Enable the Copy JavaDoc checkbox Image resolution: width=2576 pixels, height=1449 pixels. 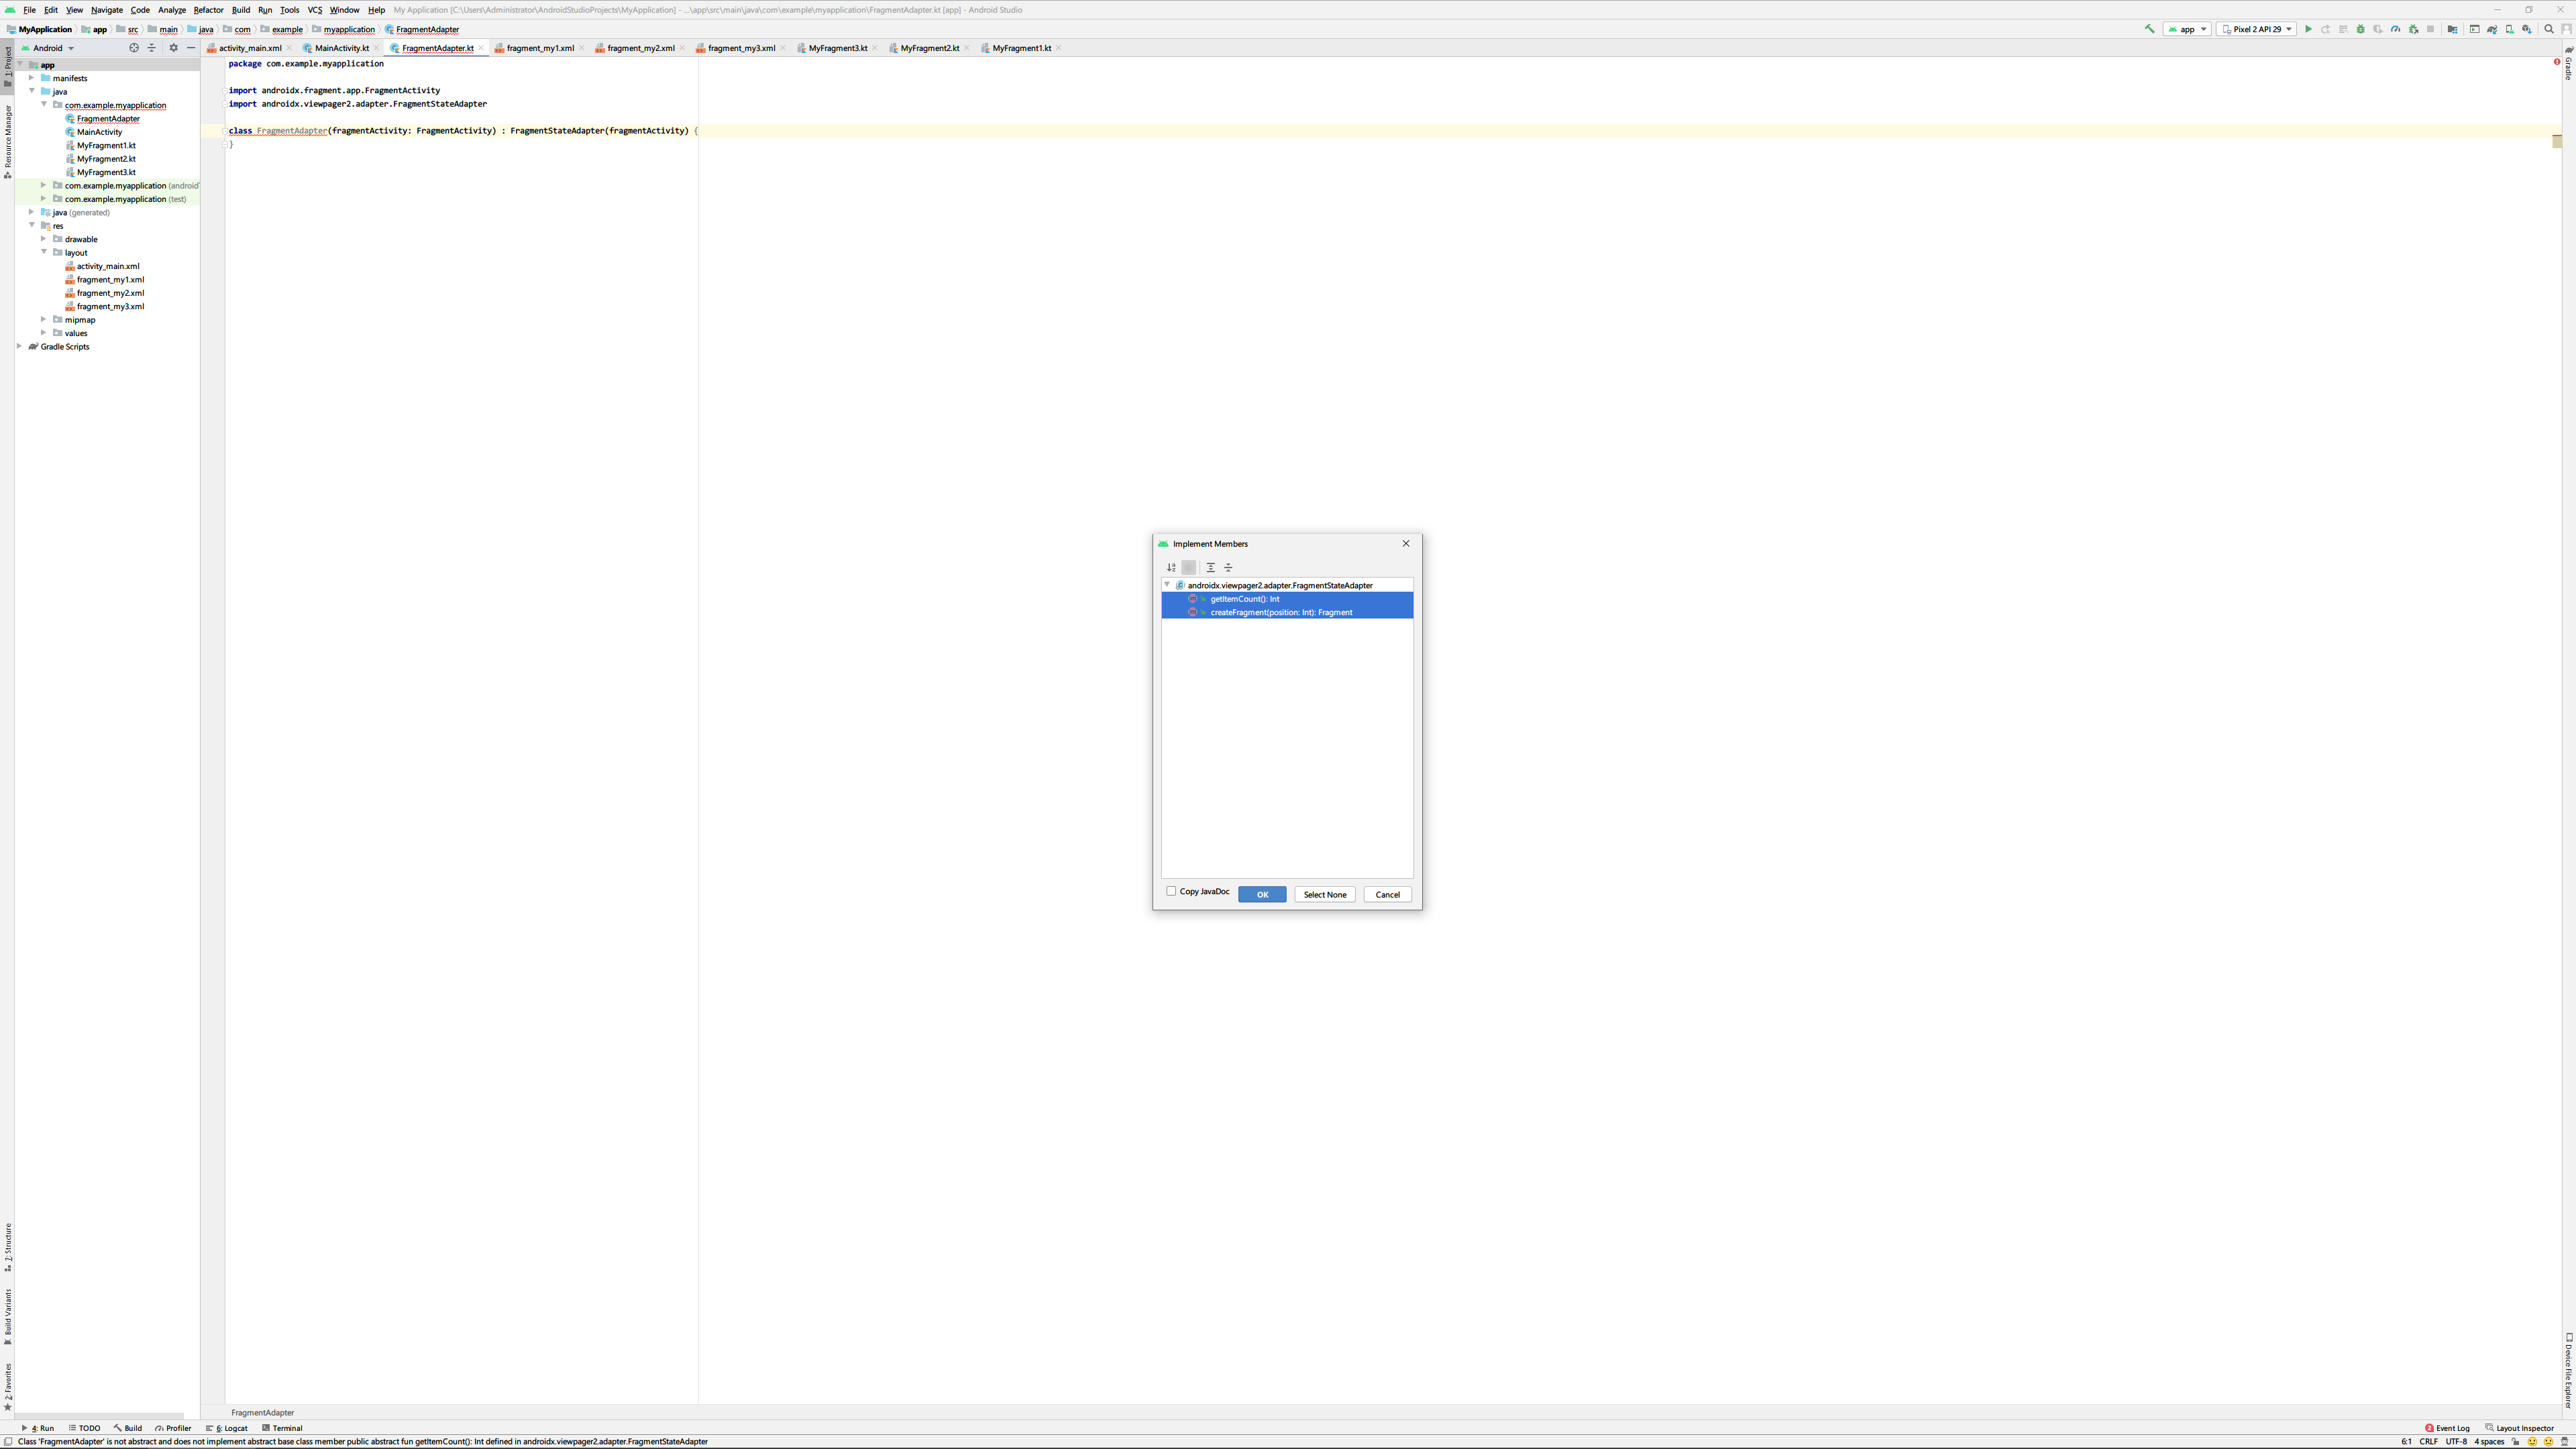coord(1171,891)
